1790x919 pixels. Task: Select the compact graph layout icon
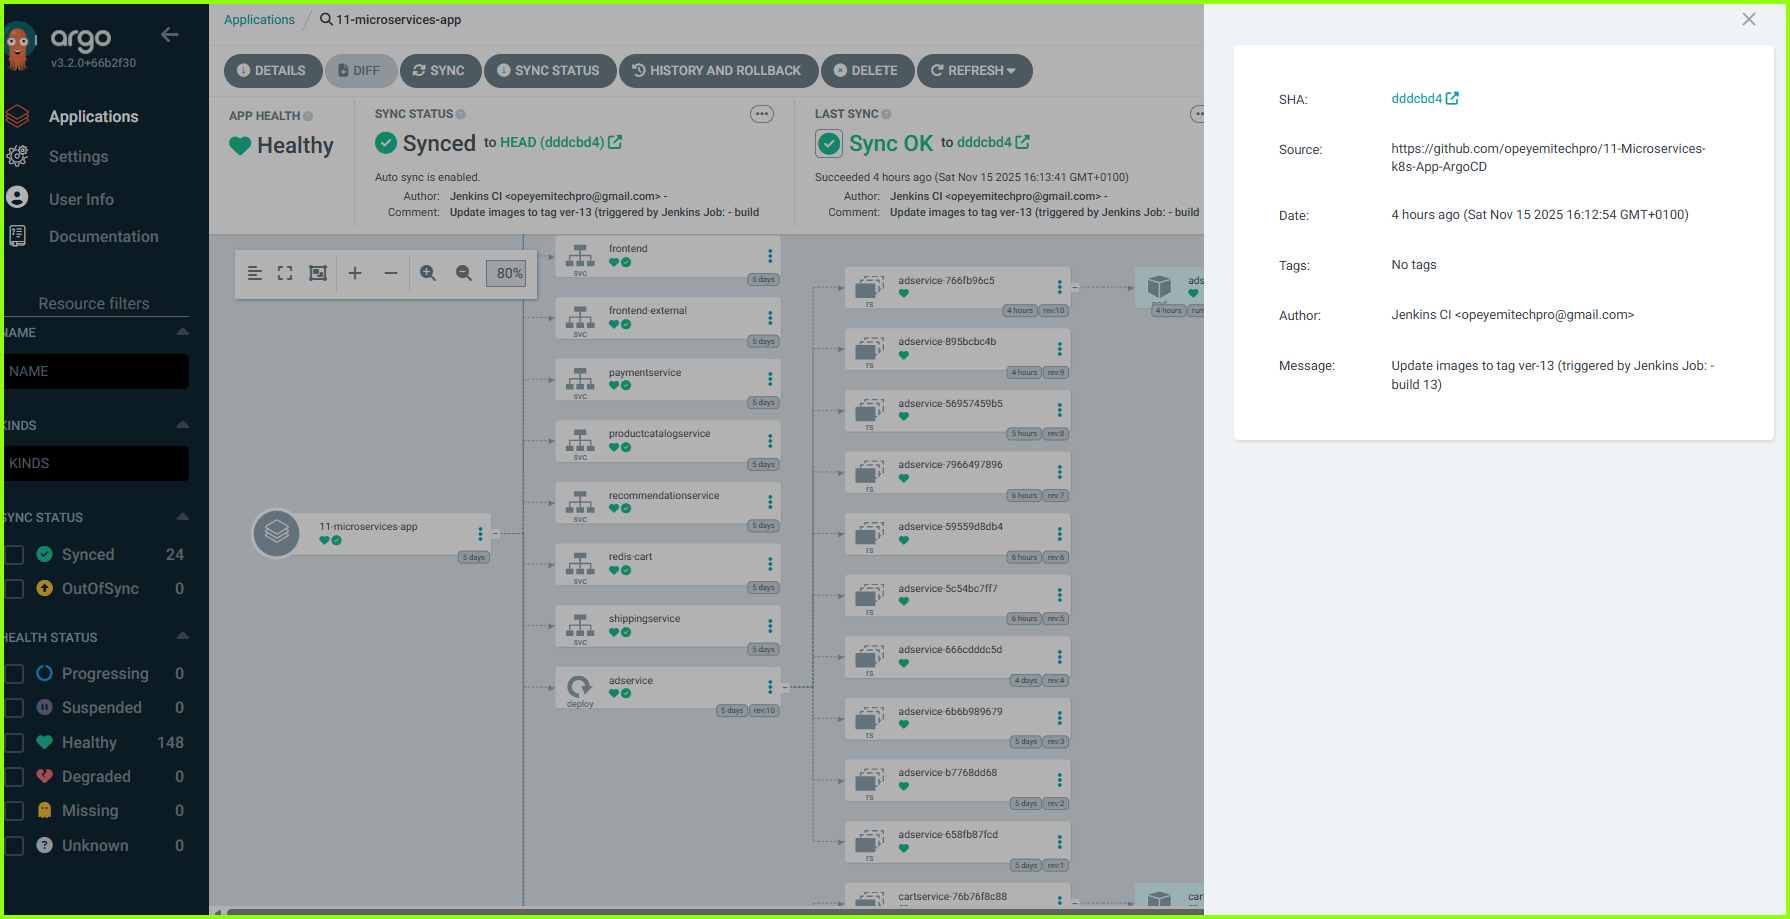(254, 272)
